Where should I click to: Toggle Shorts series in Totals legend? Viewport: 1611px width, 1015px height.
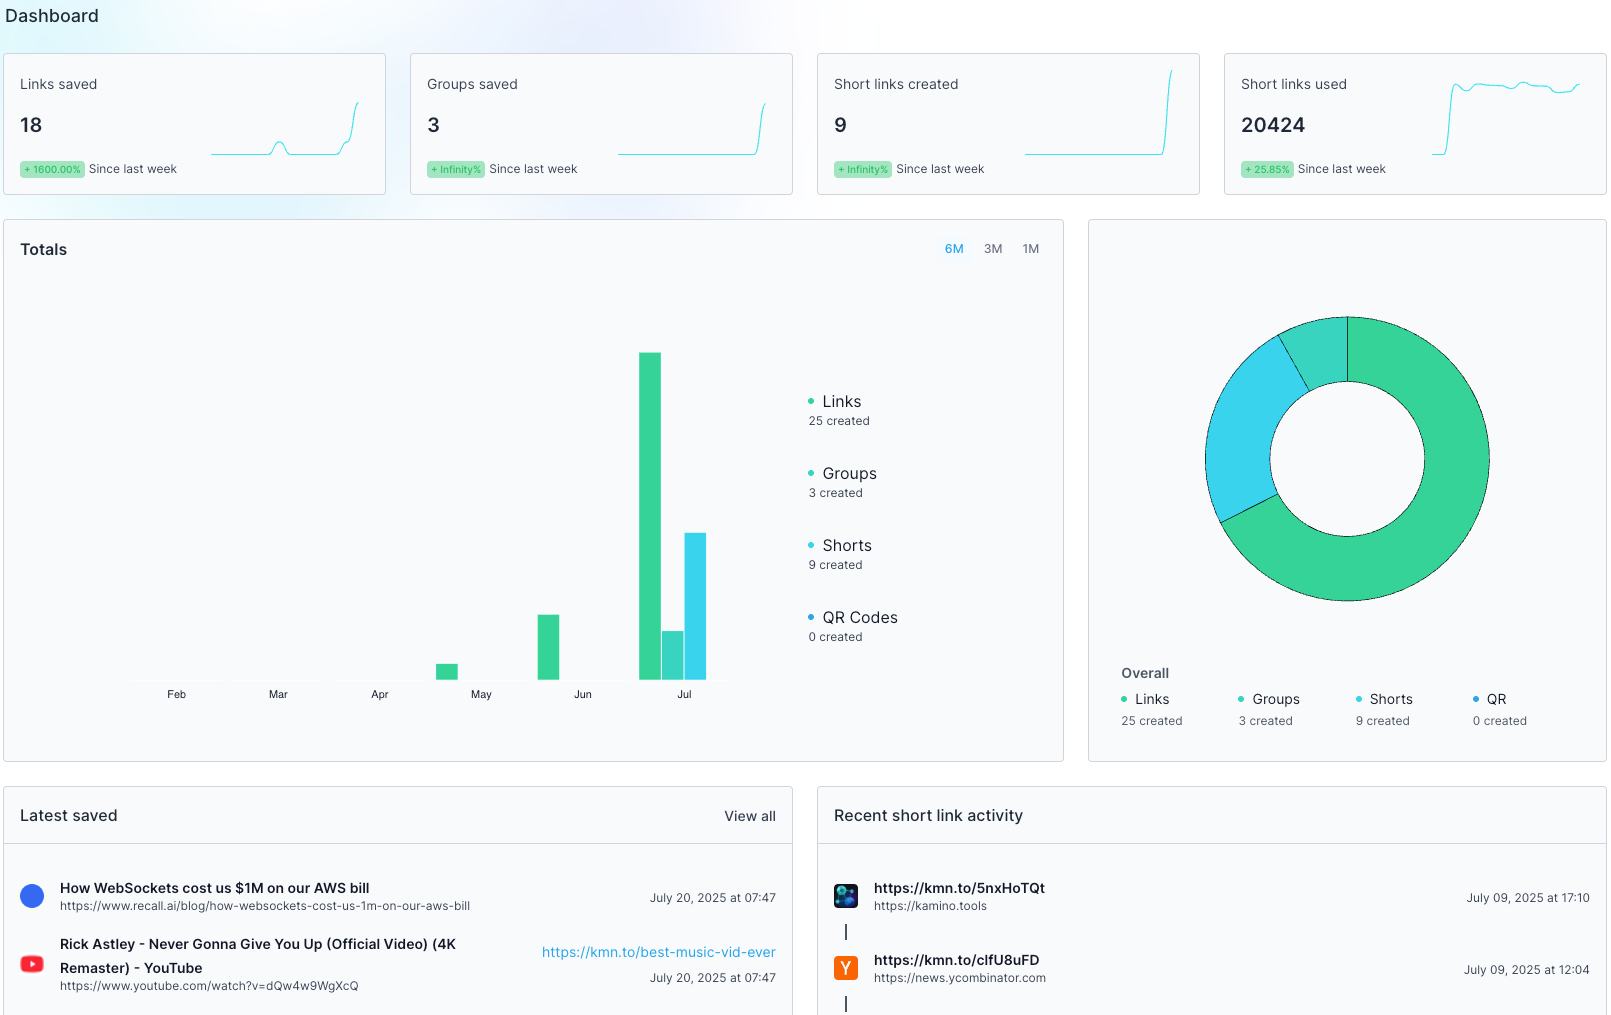pos(846,546)
